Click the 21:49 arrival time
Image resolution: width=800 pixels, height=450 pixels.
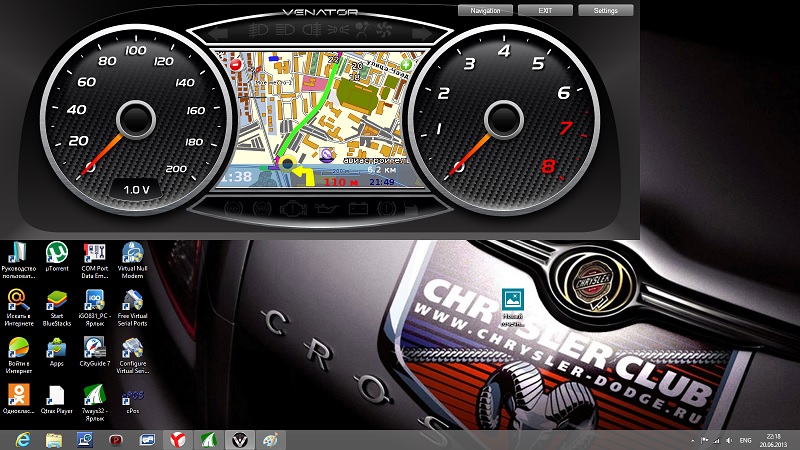[382, 182]
